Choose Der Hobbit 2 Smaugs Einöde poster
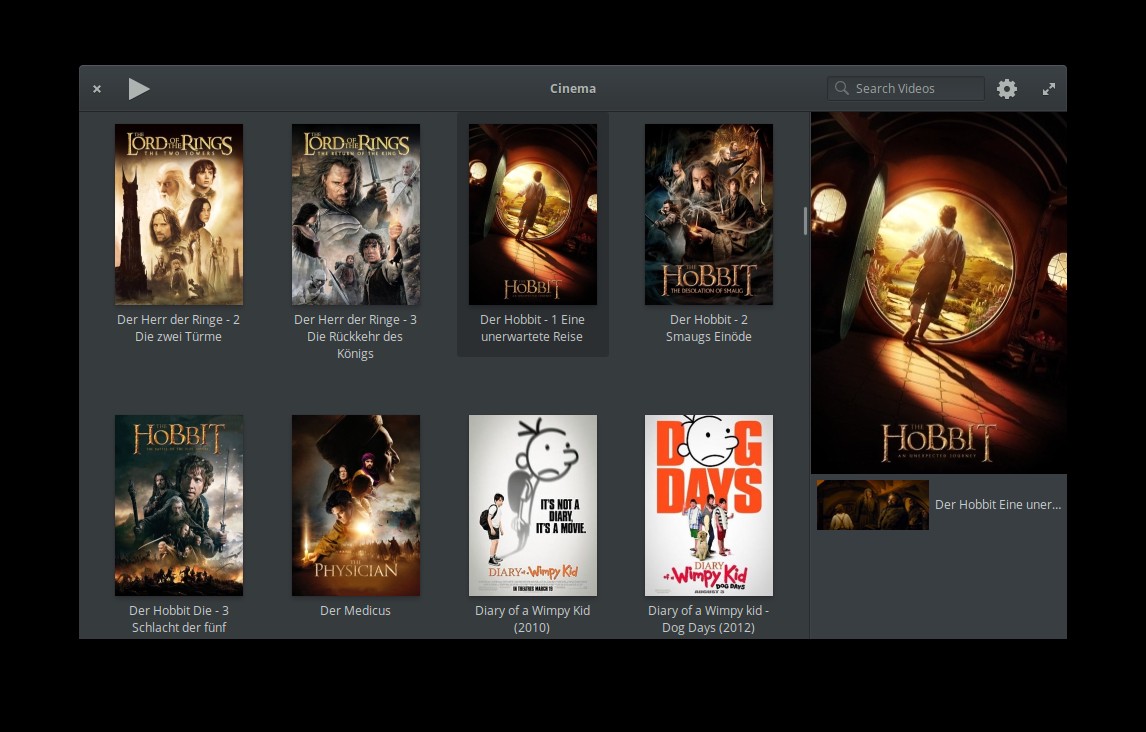 pos(708,214)
